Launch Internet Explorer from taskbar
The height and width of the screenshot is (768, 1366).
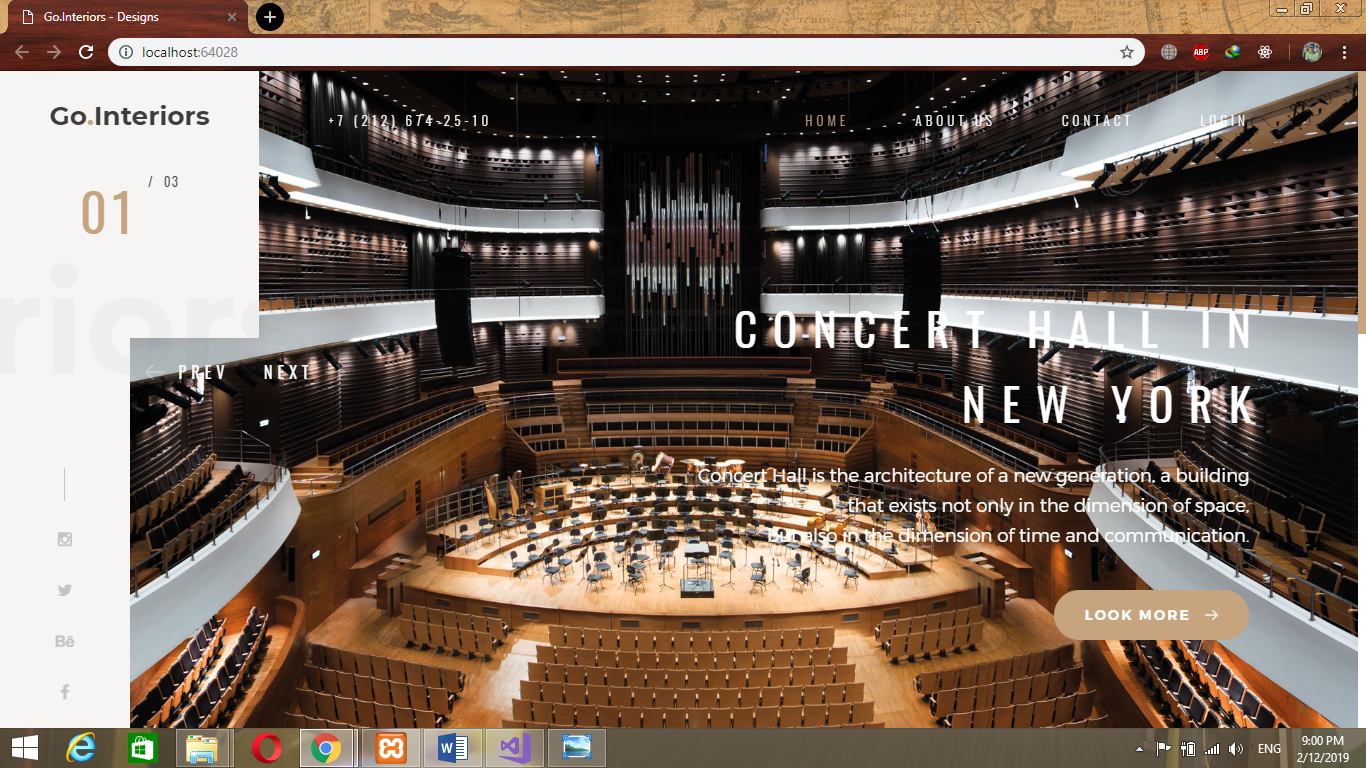point(80,748)
